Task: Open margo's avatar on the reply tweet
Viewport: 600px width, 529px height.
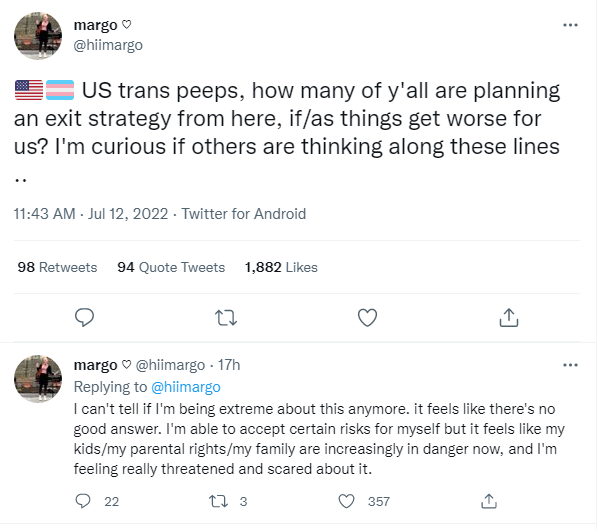Action: click(40, 381)
